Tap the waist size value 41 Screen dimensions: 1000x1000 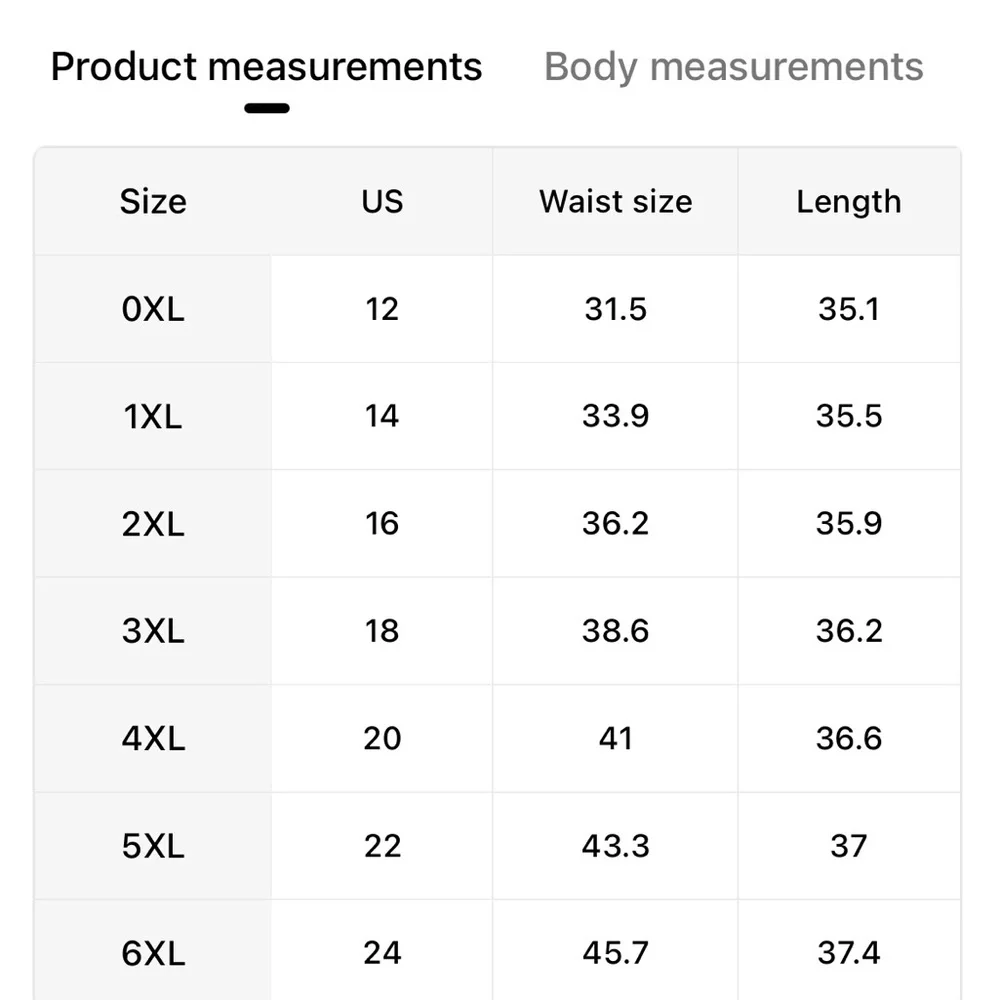click(615, 739)
